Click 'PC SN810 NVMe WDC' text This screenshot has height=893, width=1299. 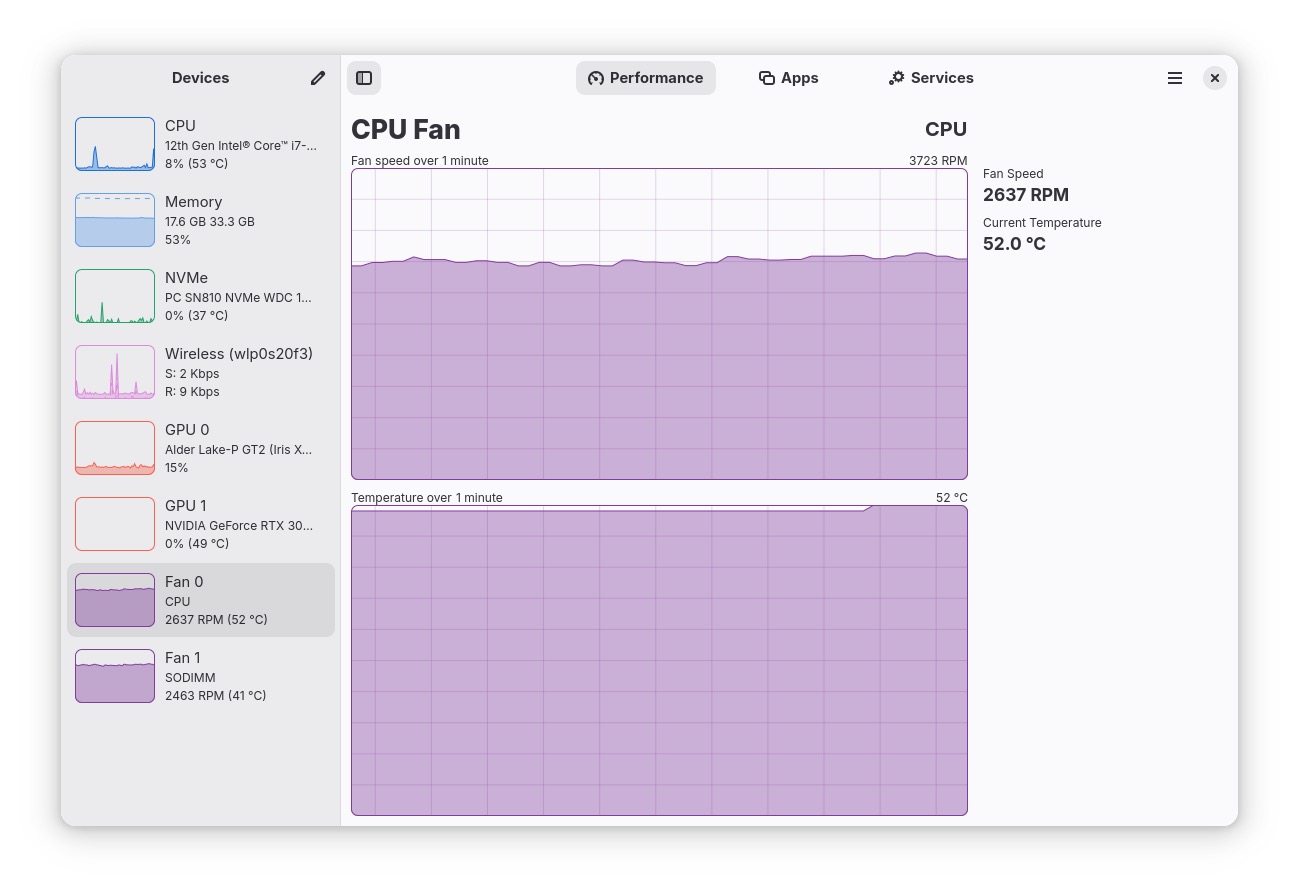coord(238,298)
